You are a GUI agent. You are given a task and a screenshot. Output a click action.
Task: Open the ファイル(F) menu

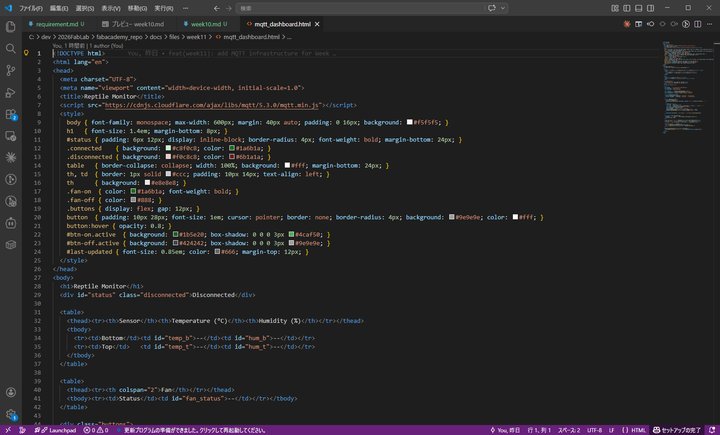(x=31, y=8)
